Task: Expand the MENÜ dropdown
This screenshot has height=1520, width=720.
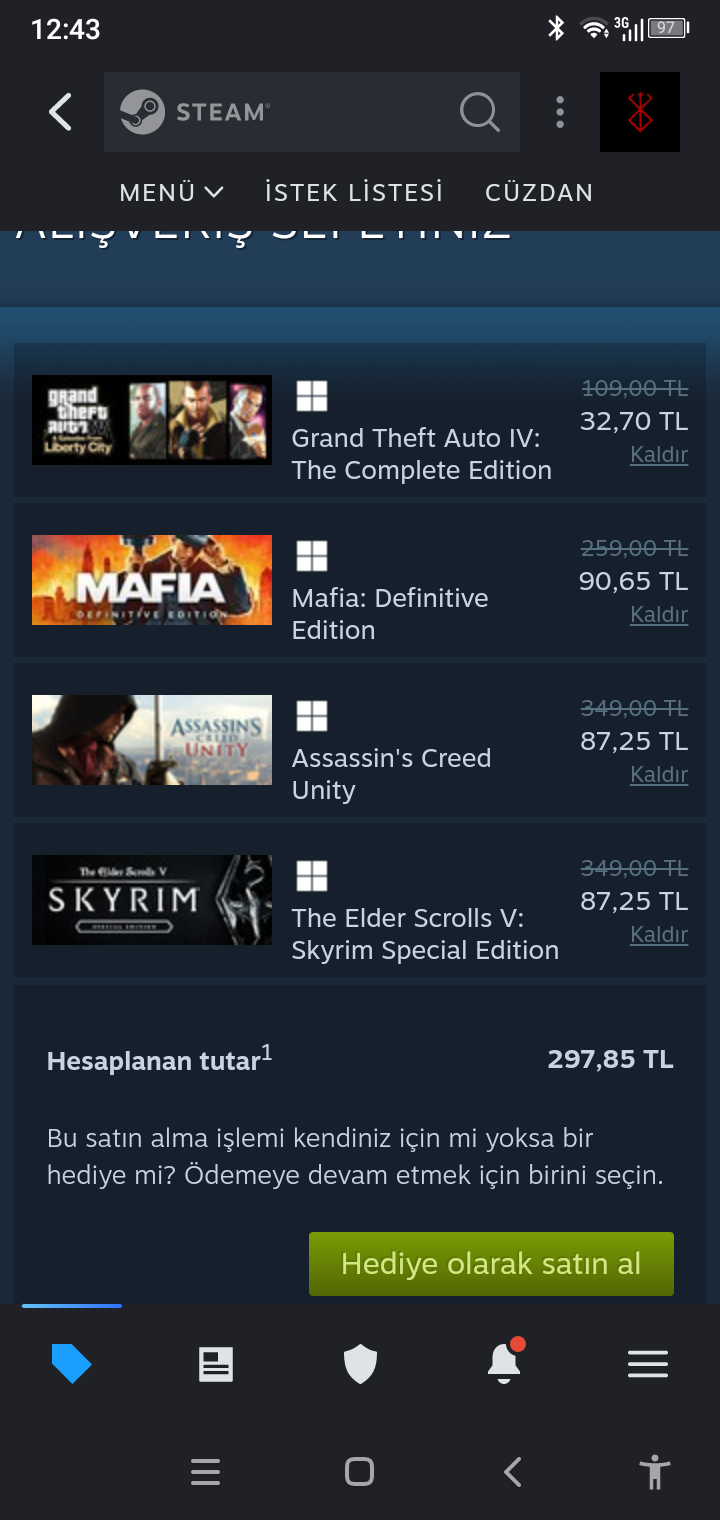Action: click(171, 192)
